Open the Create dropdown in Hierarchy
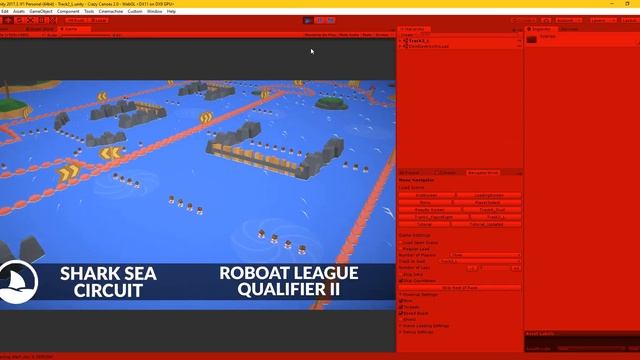This screenshot has width=640, height=360. point(408,35)
